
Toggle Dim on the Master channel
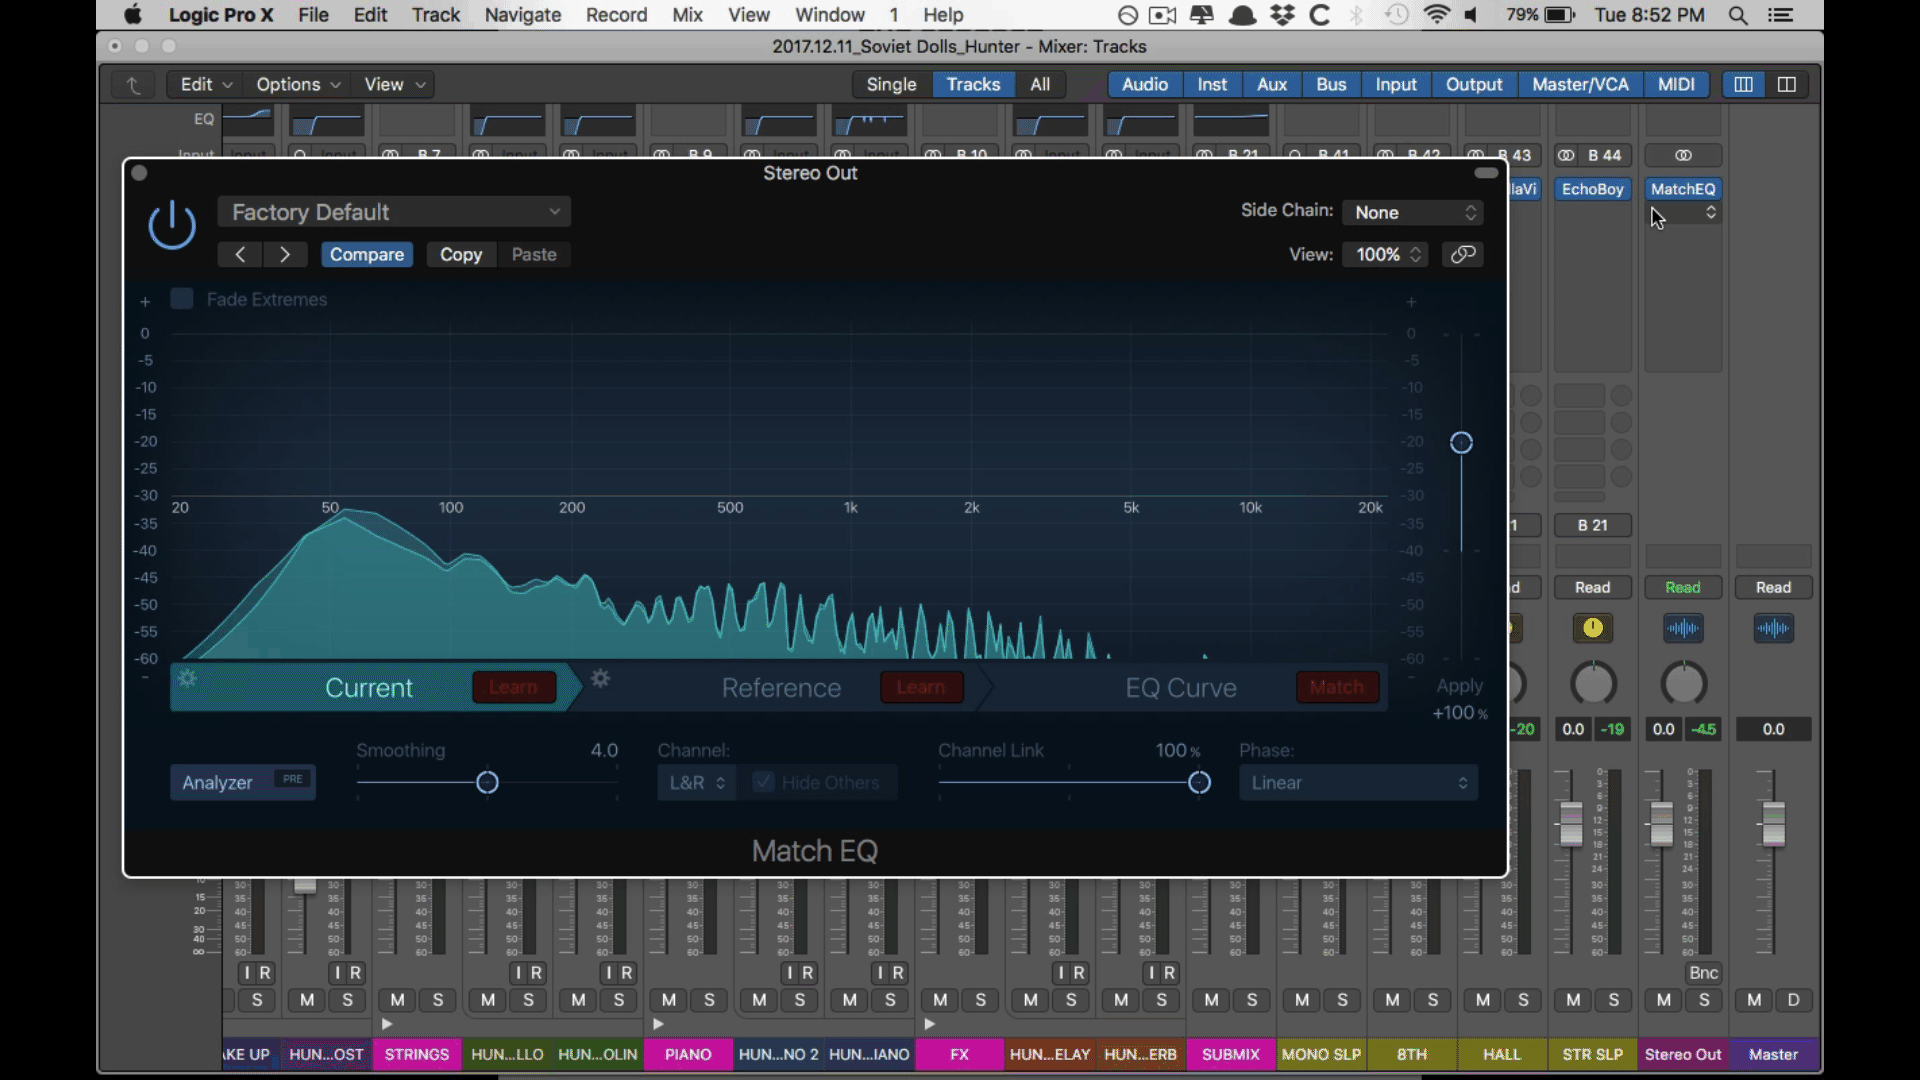tap(1794, 1000)
